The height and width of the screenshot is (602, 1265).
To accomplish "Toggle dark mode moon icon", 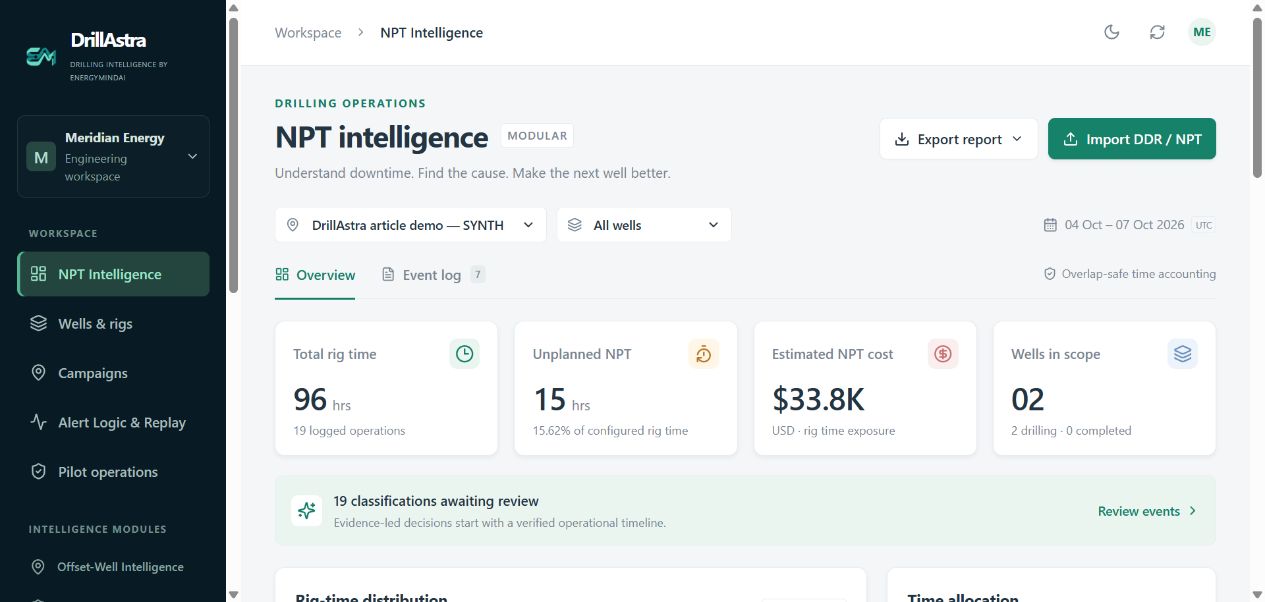I will 1111,32.
